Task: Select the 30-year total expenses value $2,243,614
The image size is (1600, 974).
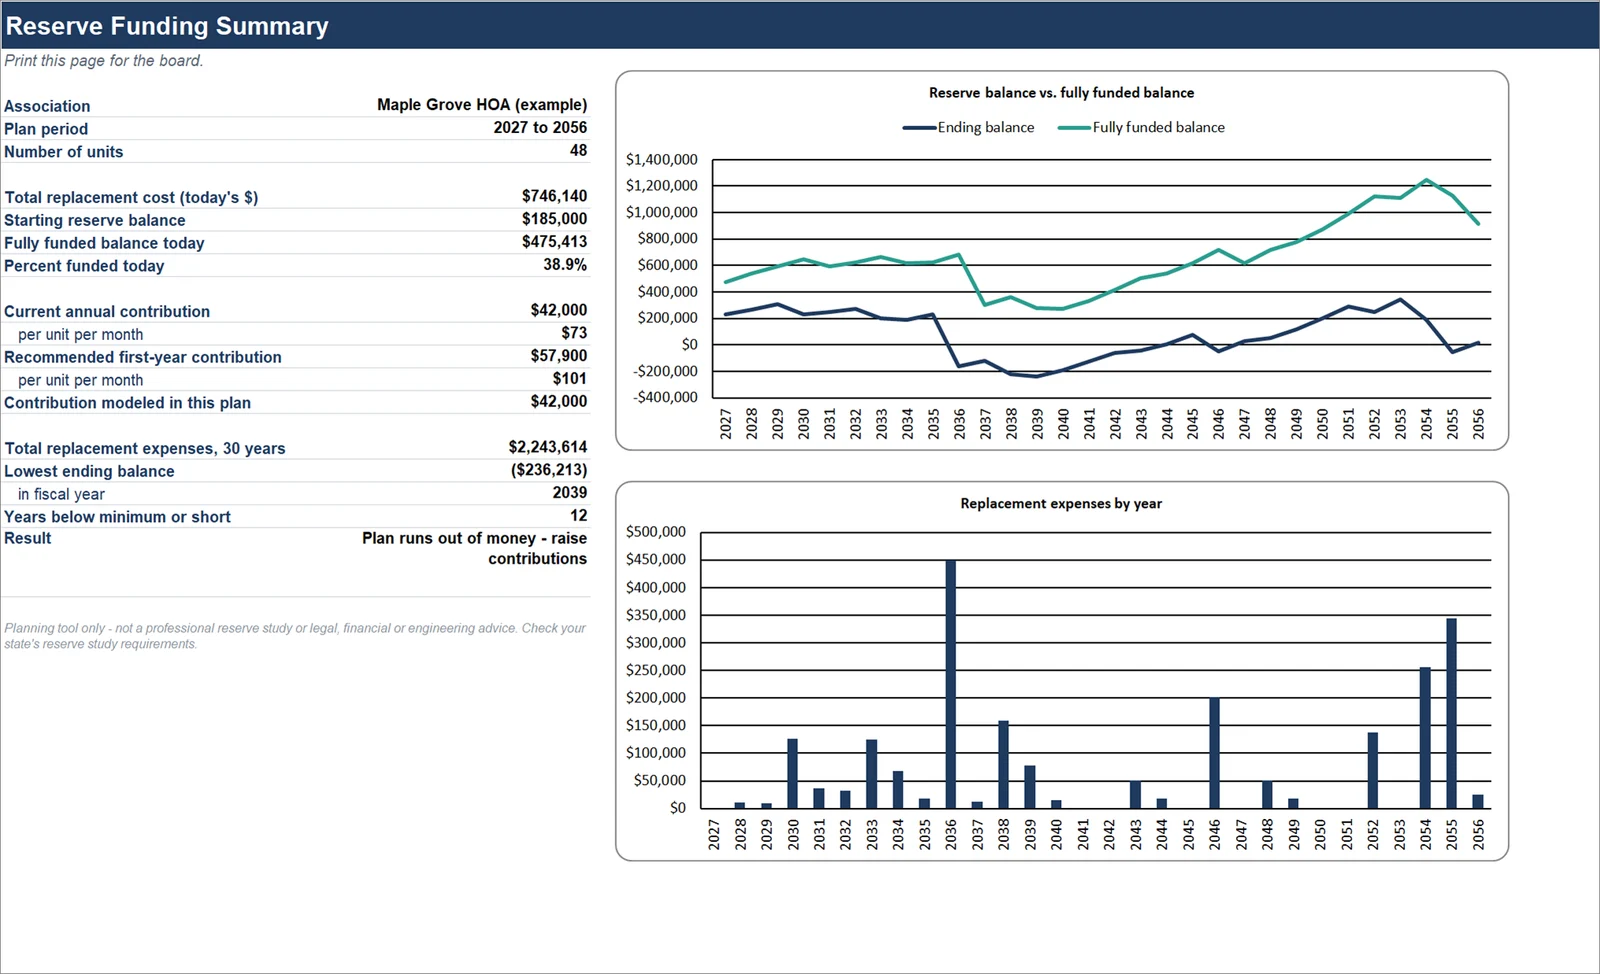Action: click(x=548, y=447)
